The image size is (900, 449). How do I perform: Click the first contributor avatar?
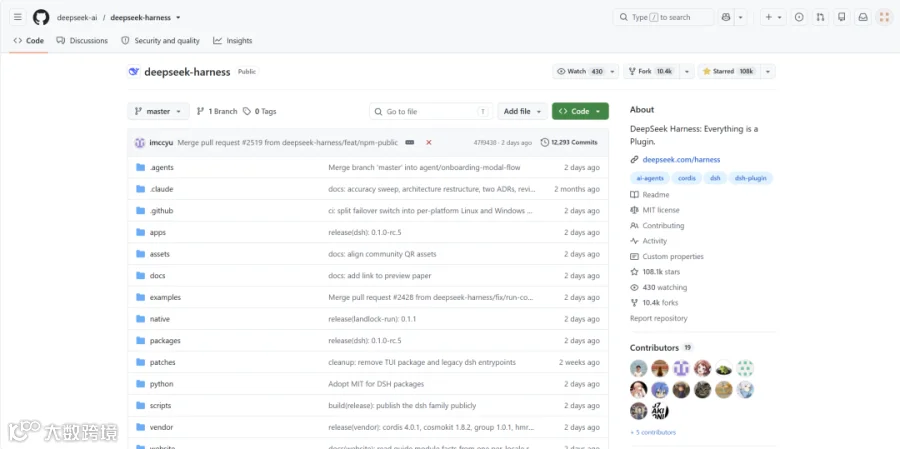tap(638, 369)
